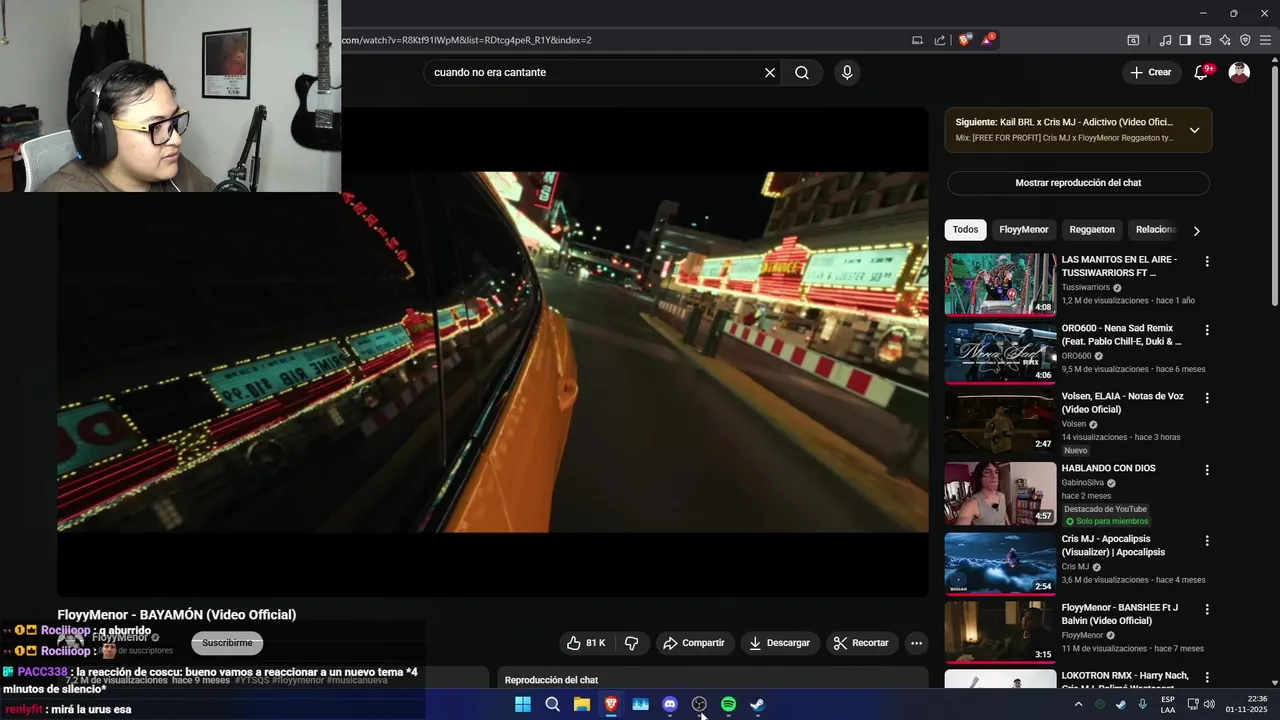Screen dimensions: 1280x720
Task: Like the video with 81 K likes
Action: 586,643
